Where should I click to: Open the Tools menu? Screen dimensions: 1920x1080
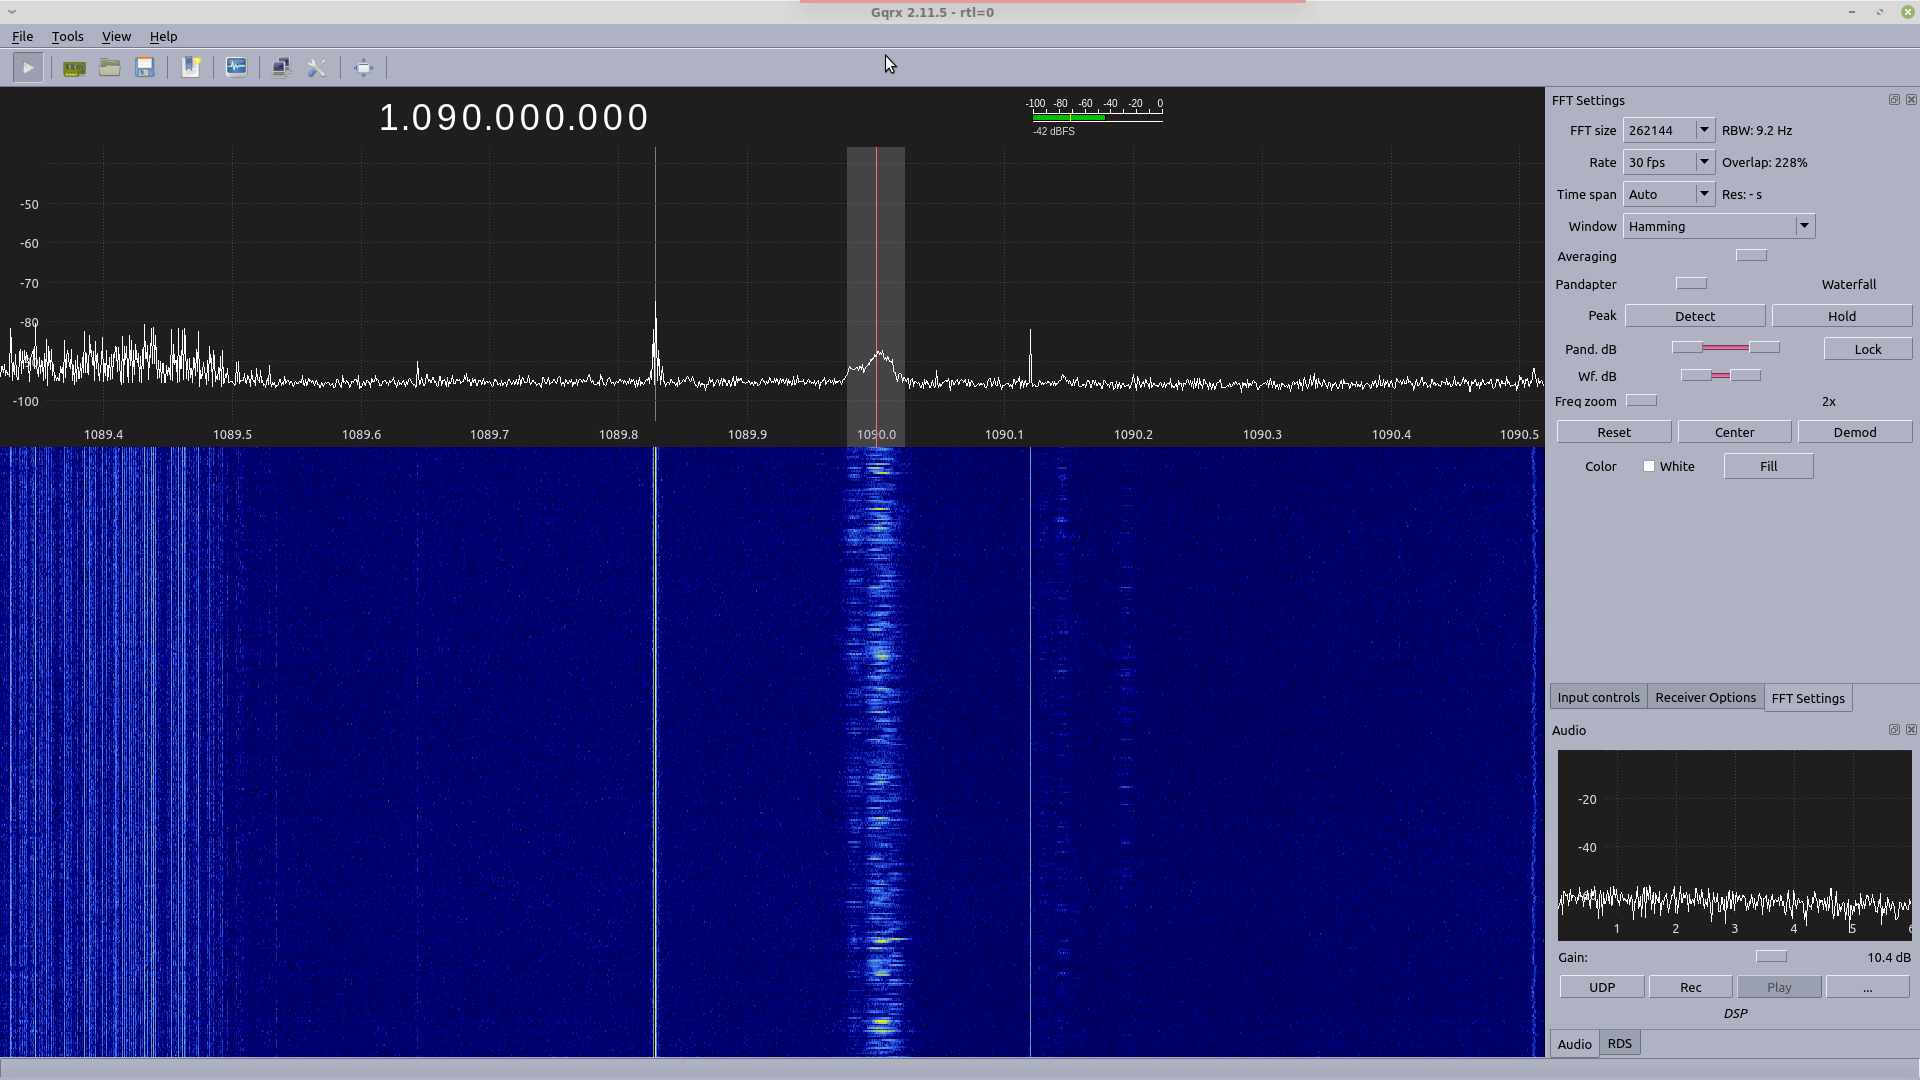[67, 37]
